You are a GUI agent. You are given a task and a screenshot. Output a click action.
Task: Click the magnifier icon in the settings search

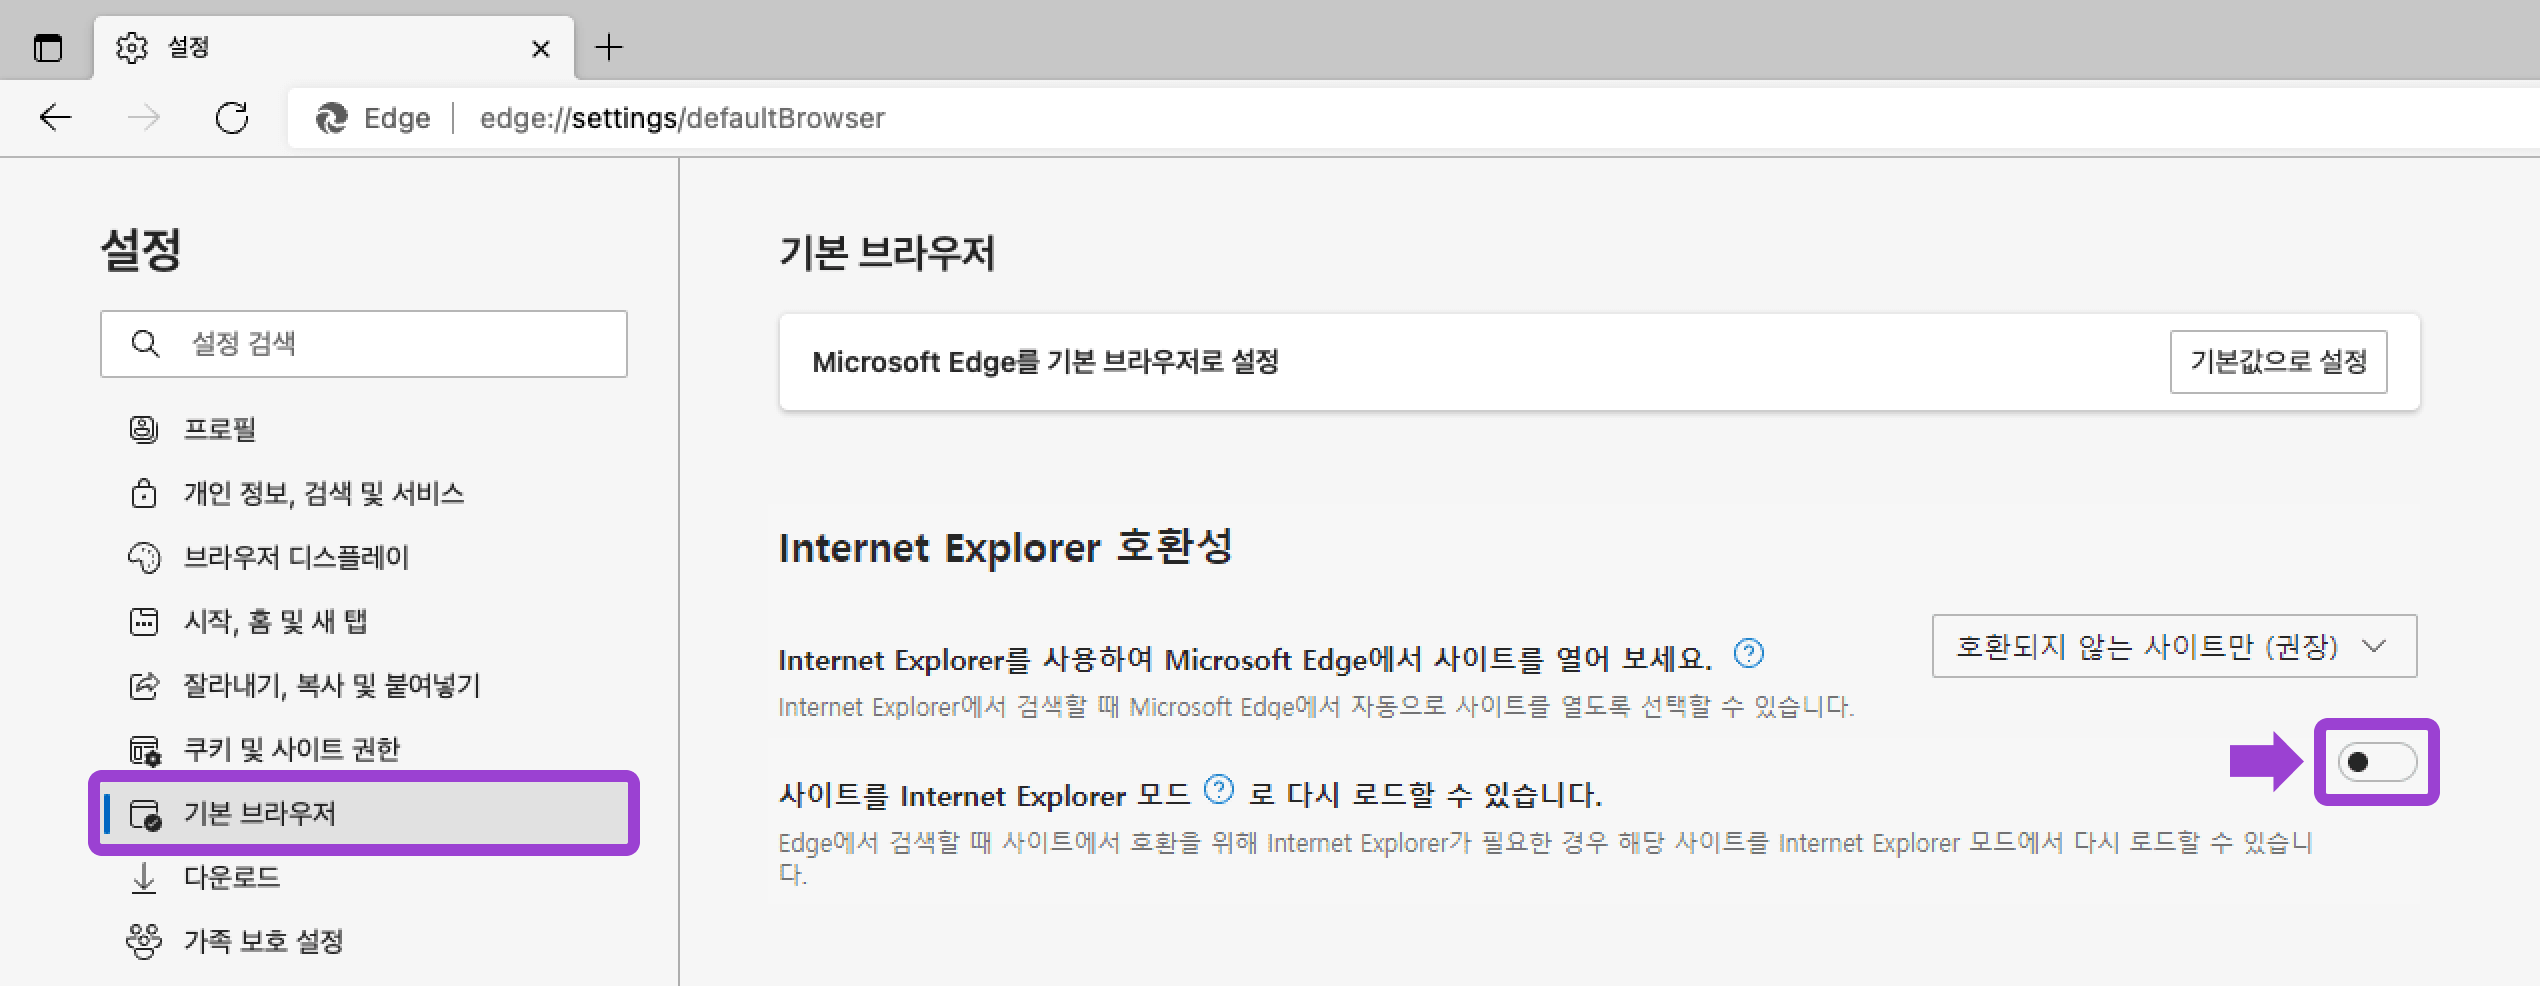(146, 344)
